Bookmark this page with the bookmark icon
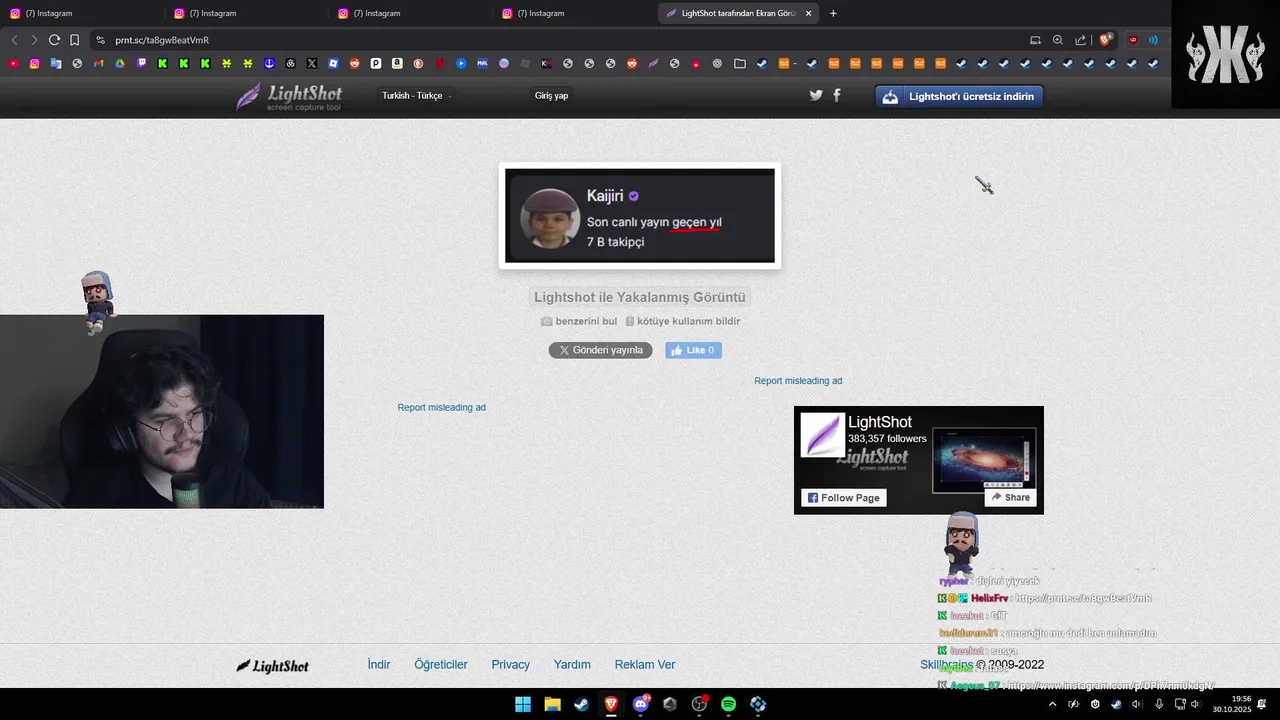 74,40
